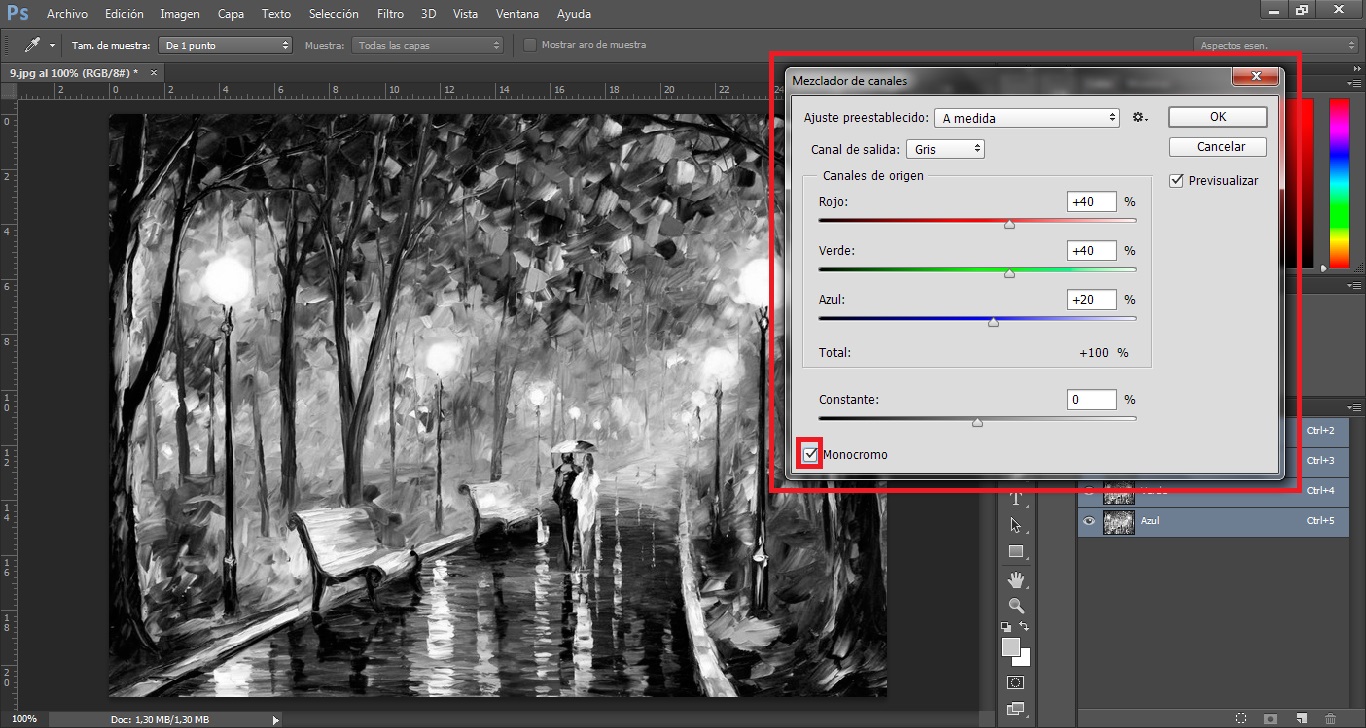Open the Selección menu
The height and width of the screenshot is (728, 1366).
click(334, 14)
